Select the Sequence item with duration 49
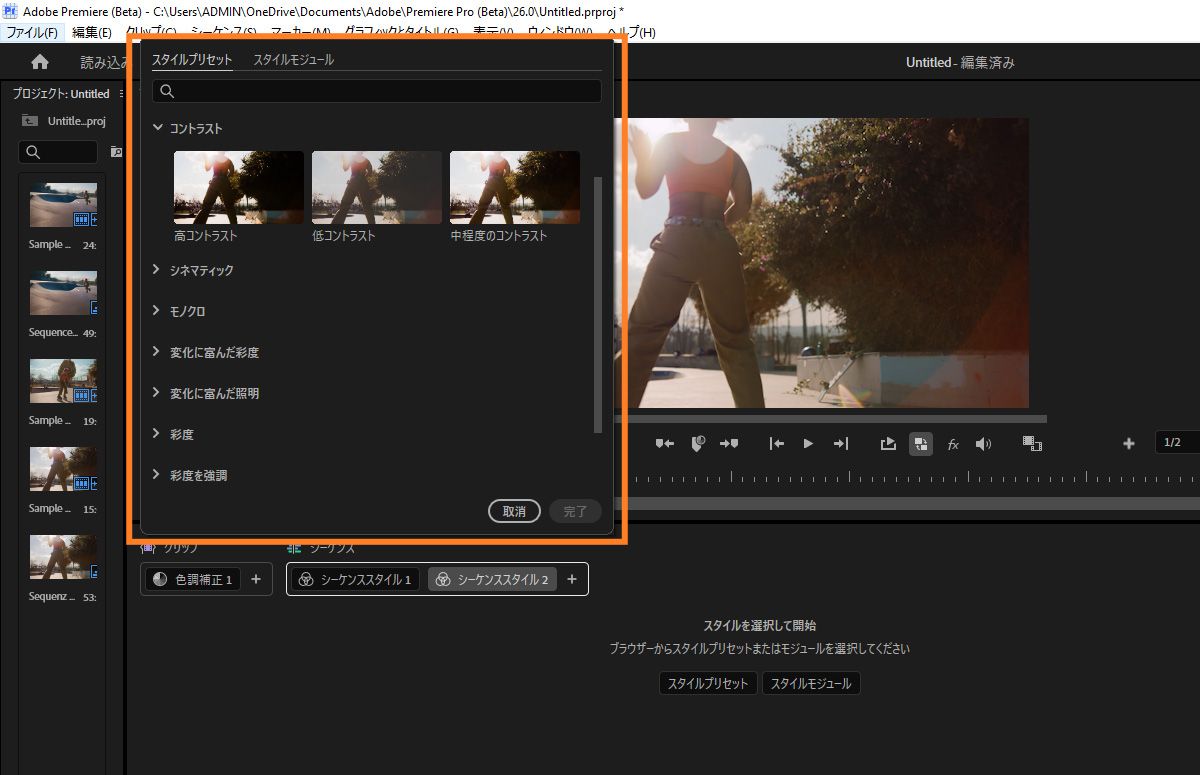The image size is (1200, 775). click(63, 293)
